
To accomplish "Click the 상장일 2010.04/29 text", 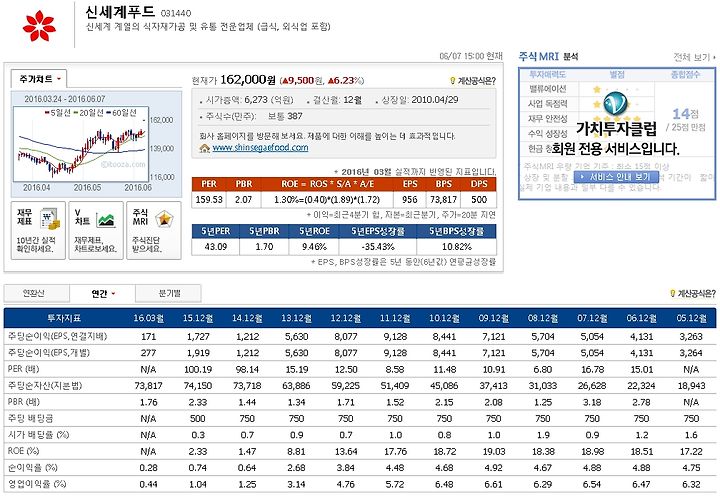I will tap(420, 100).
